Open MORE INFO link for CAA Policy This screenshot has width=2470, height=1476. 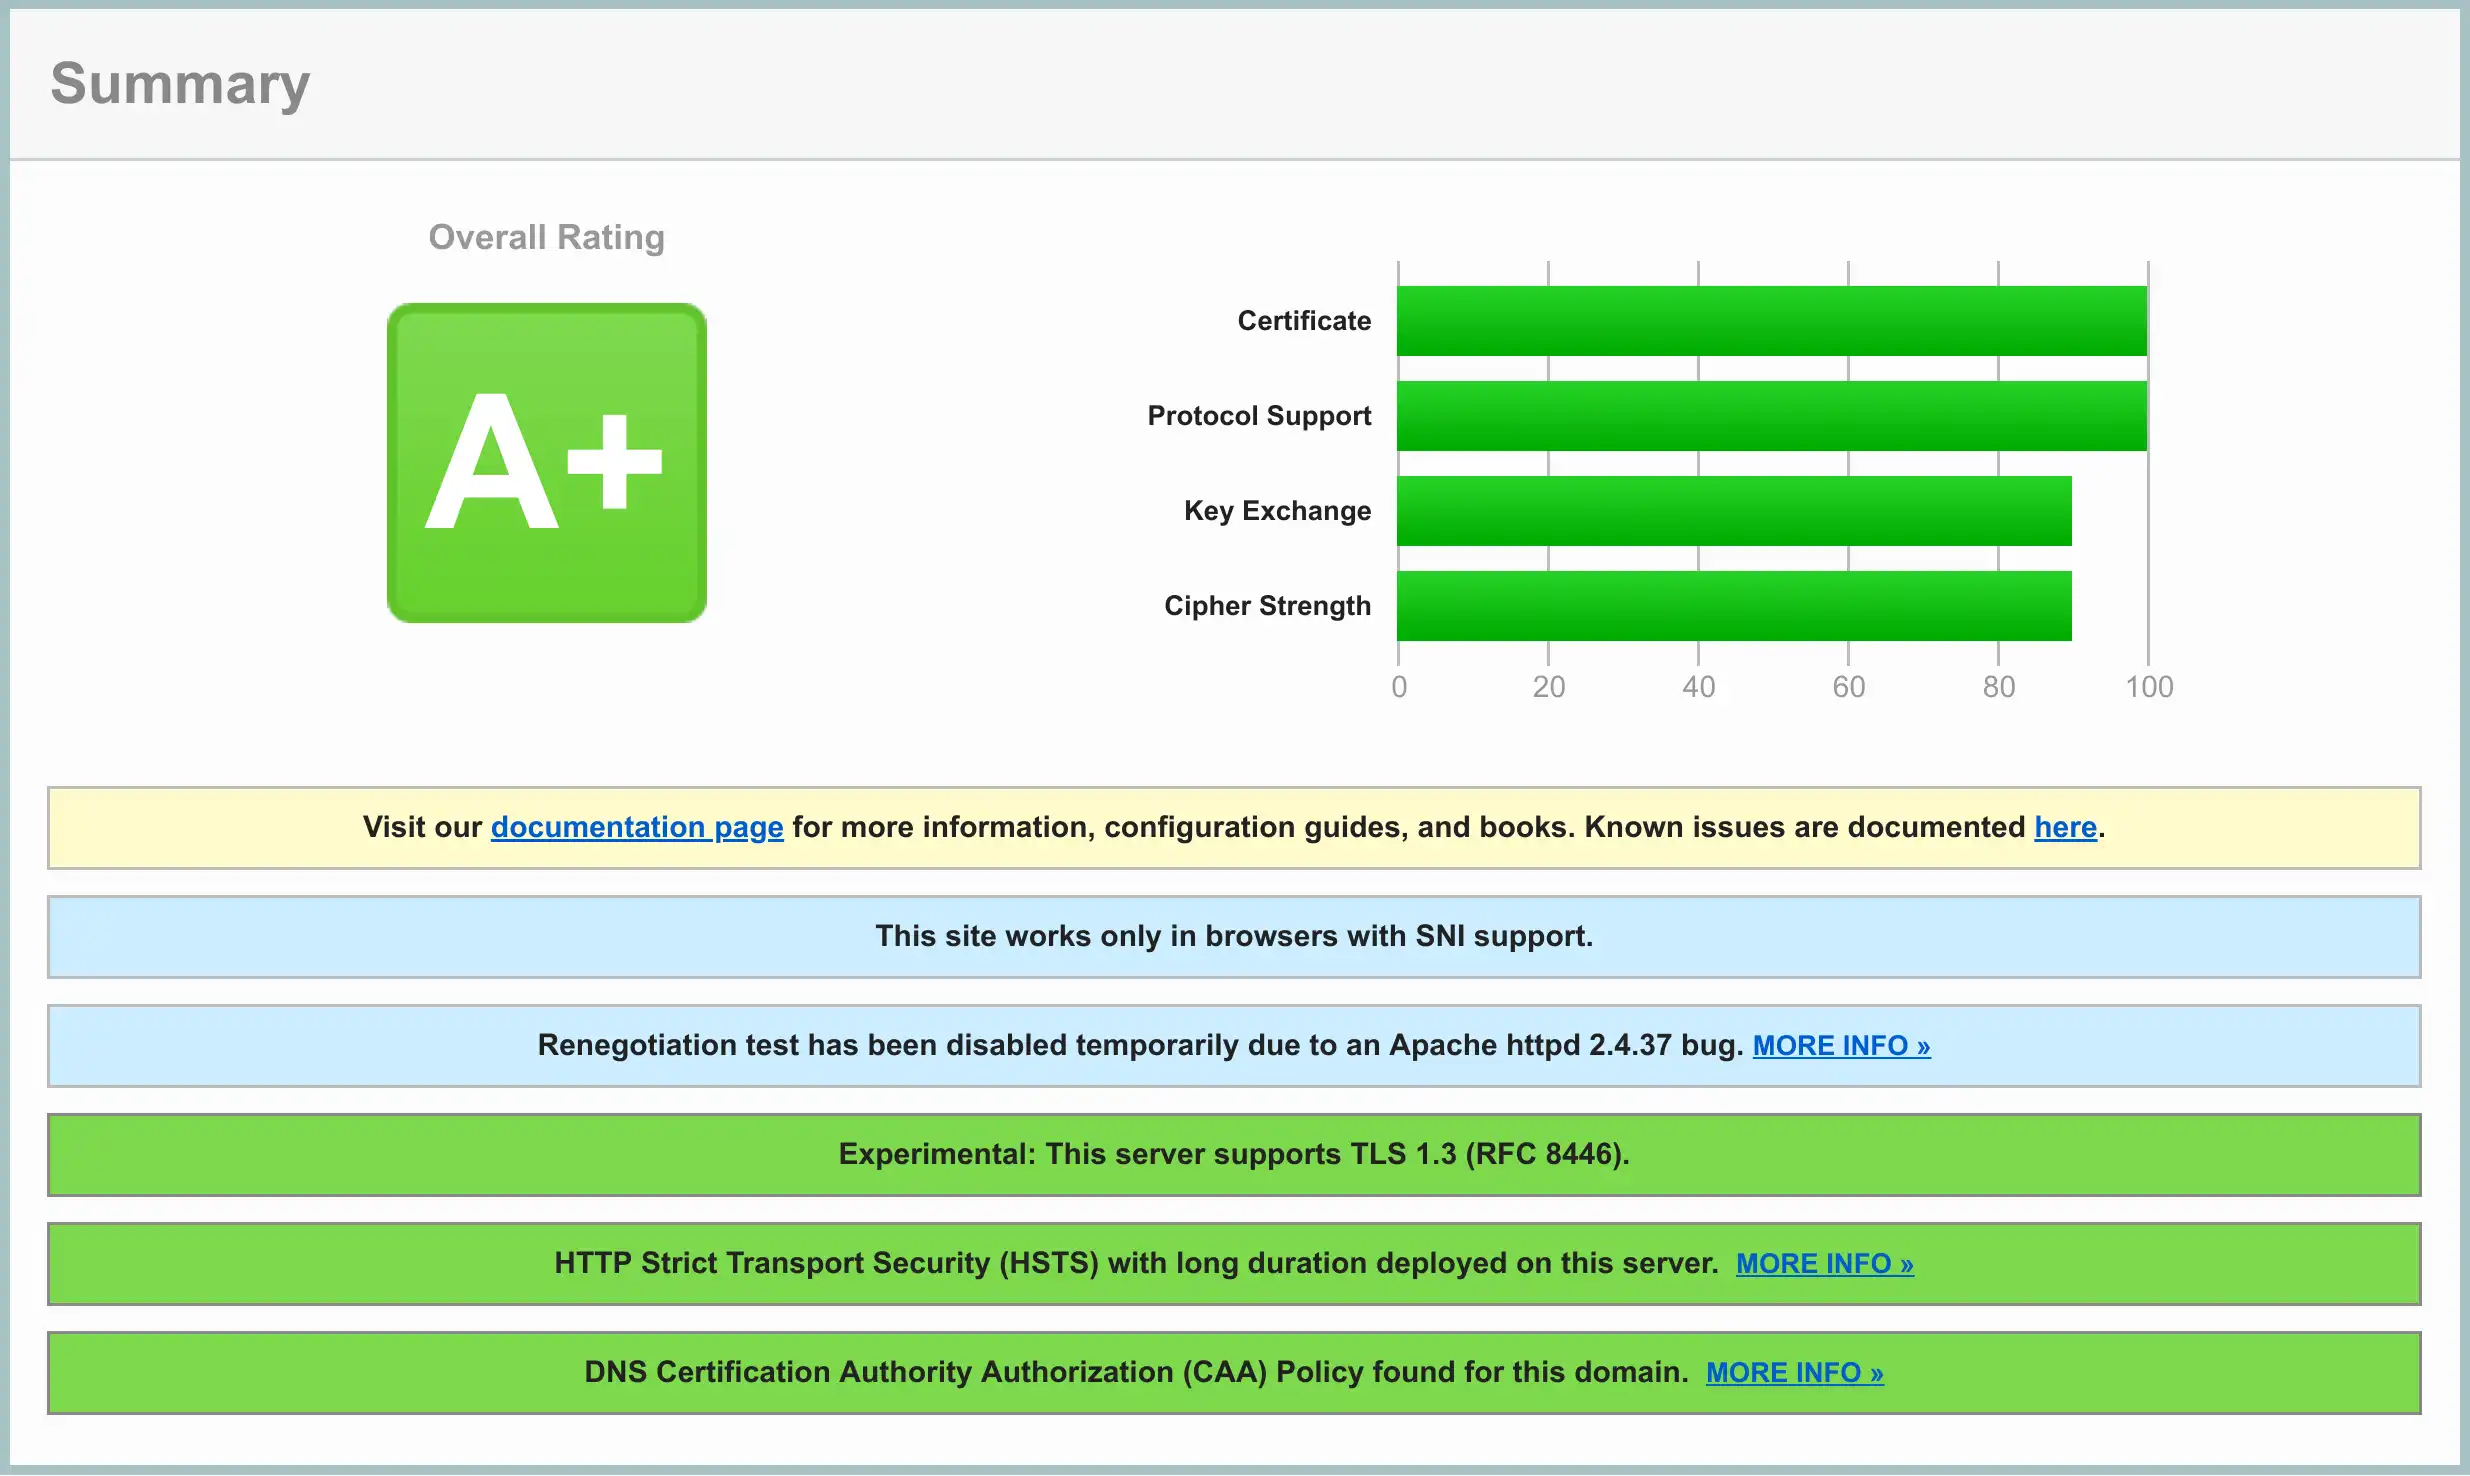(x=1794, y=1372)
